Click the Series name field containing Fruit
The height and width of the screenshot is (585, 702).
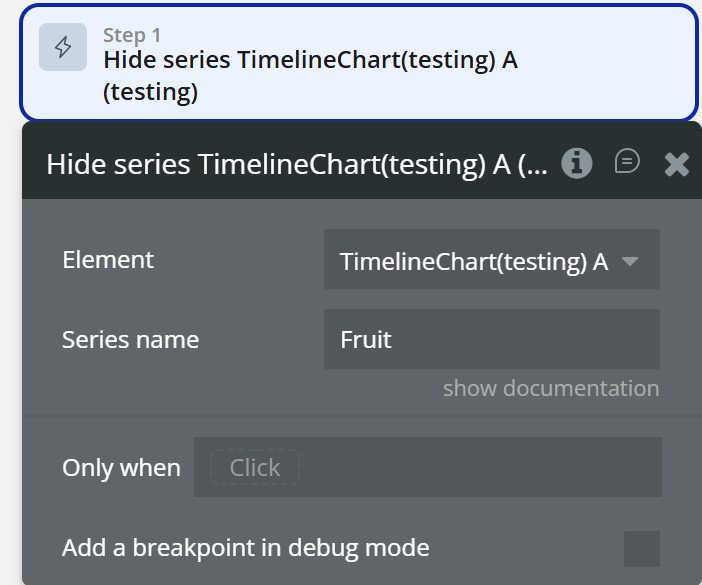(x=491, y=339)
